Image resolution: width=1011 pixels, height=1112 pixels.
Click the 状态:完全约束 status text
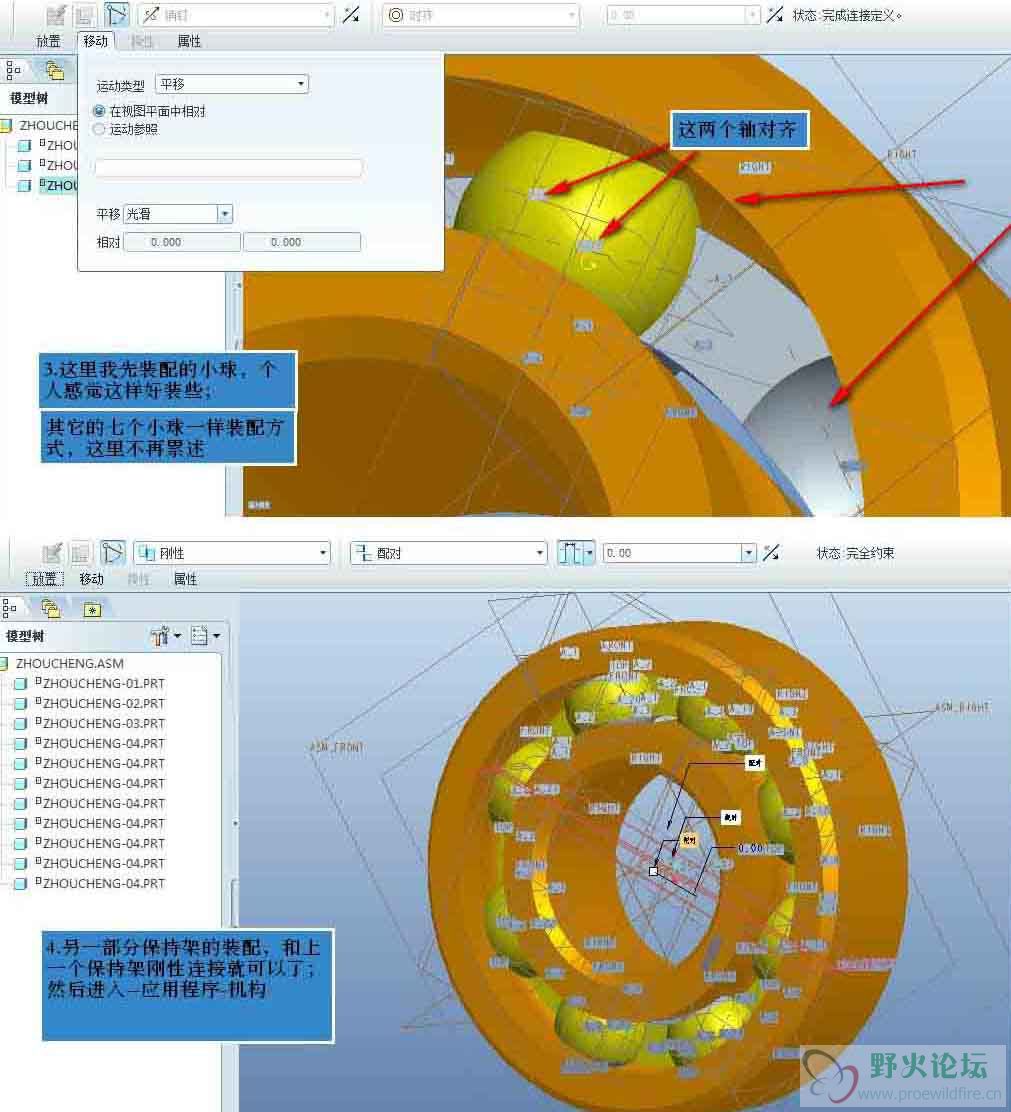[x=855, y=553]
